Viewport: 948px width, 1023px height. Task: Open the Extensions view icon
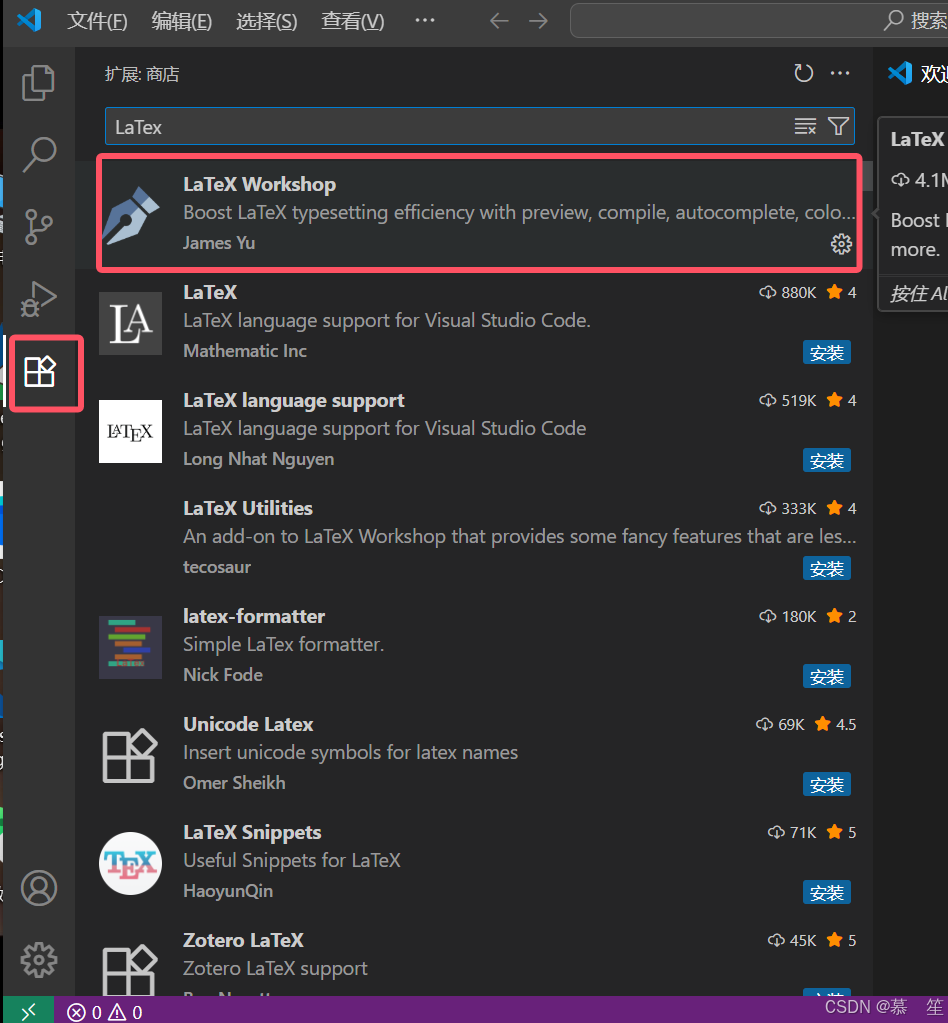[40, 372]
